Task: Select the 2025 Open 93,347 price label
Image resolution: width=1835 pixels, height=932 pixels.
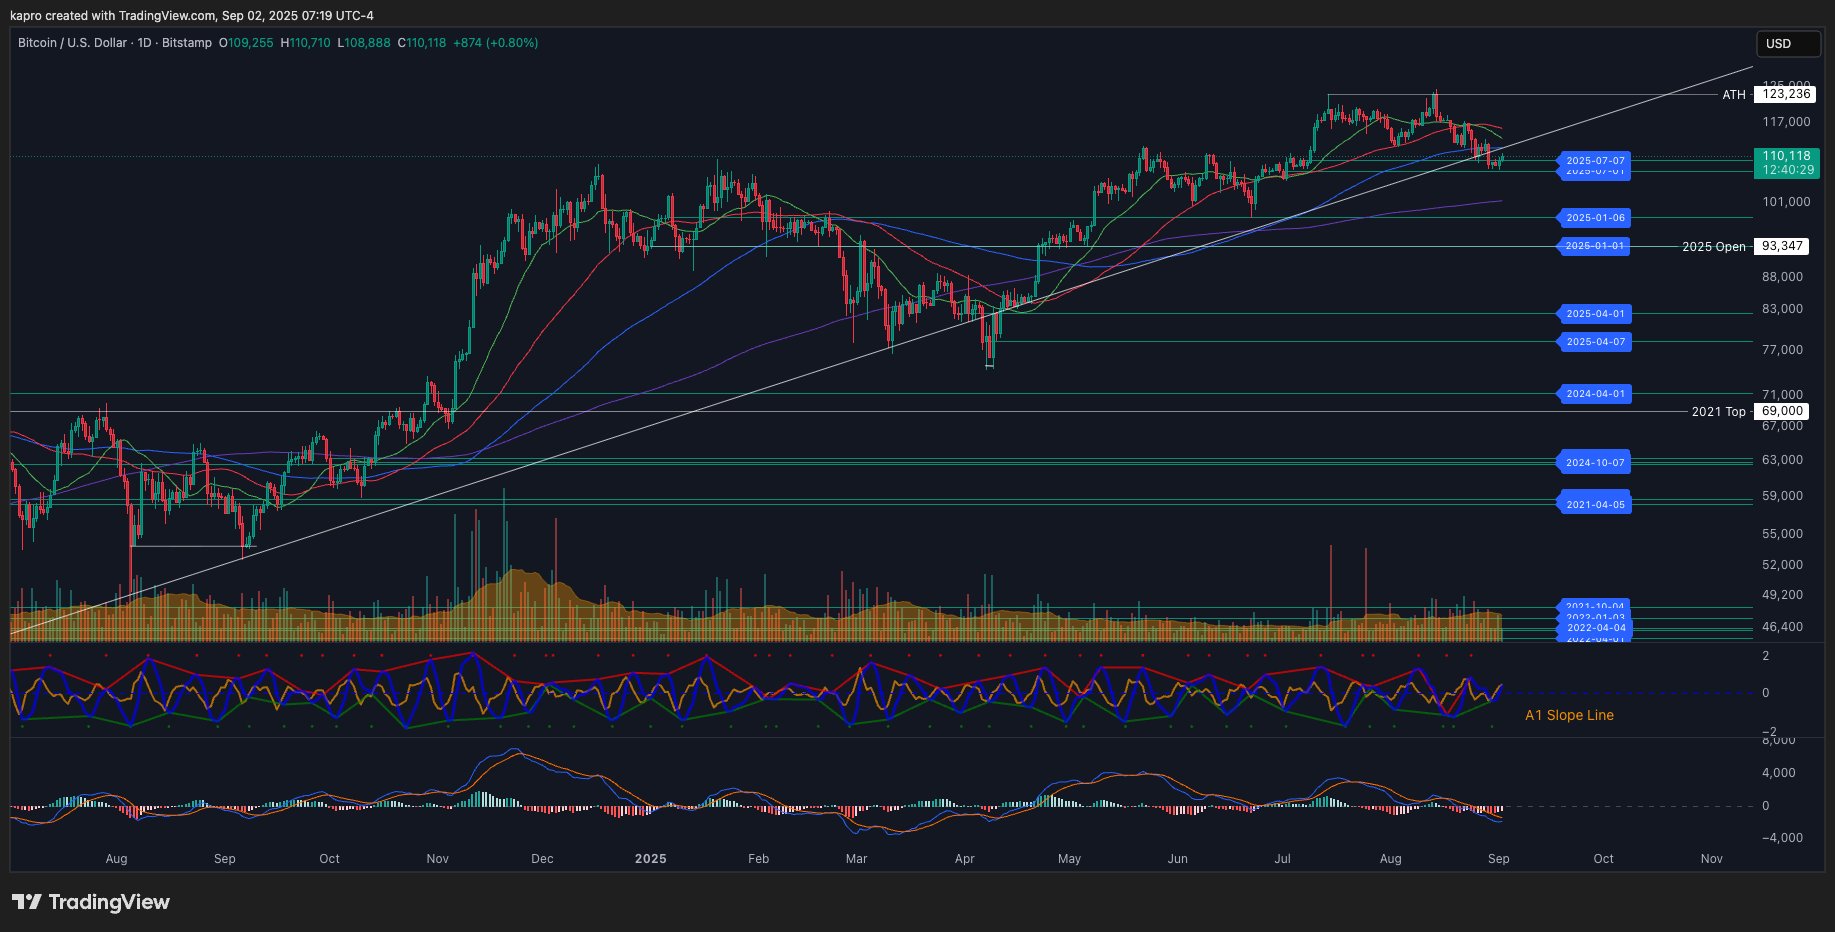Action: 1784,246
